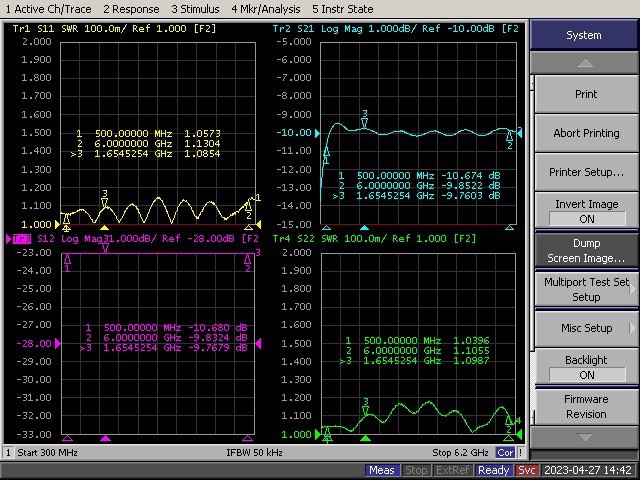Expand the Misc Setup submenu

pos(586,328)
